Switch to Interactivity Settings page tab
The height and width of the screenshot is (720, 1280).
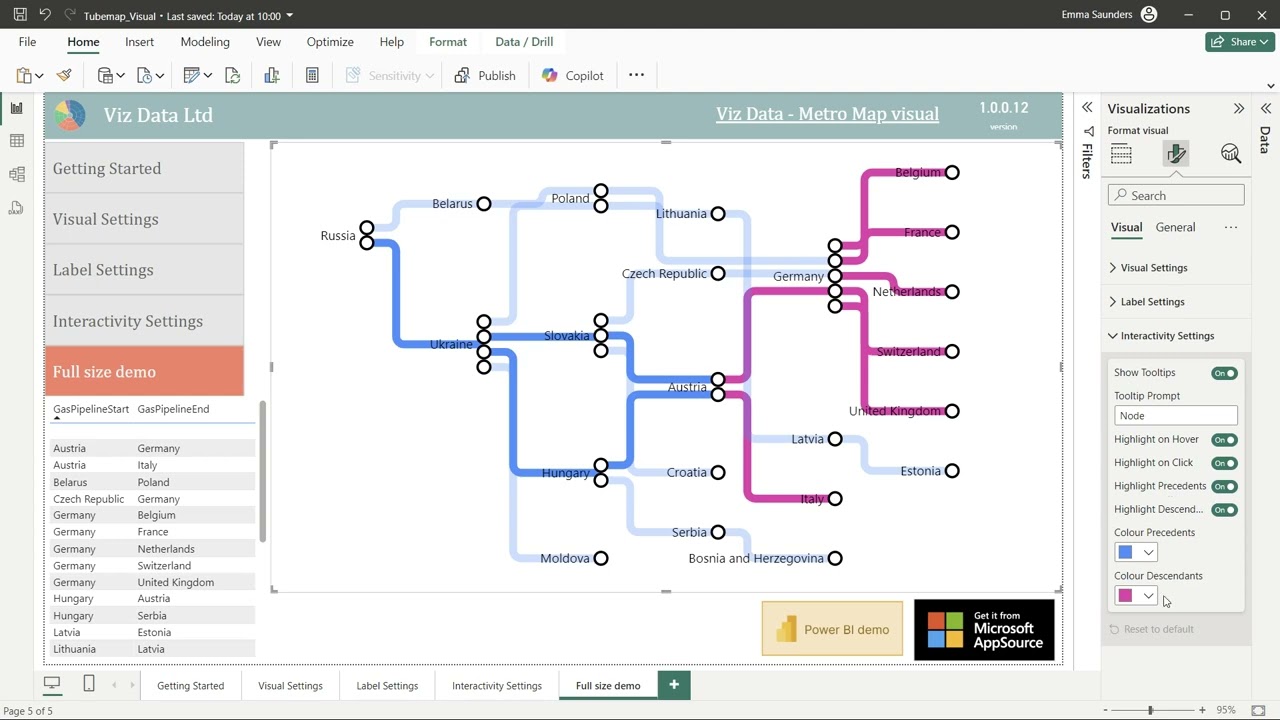496,686
